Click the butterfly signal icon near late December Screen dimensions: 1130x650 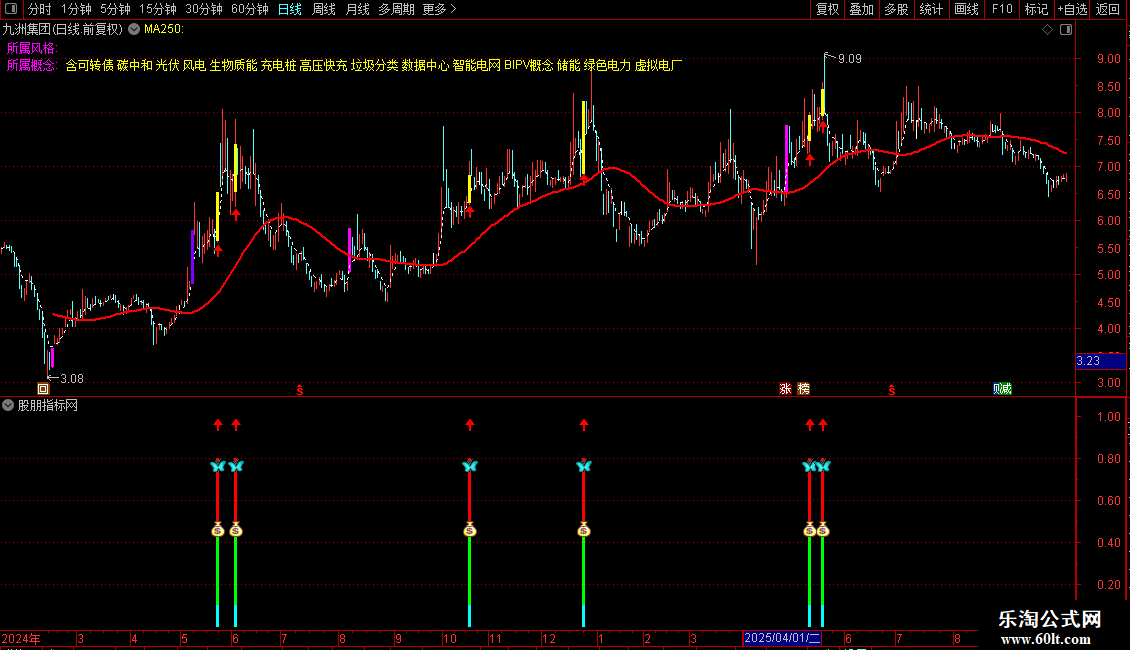[x=584, y=466]
